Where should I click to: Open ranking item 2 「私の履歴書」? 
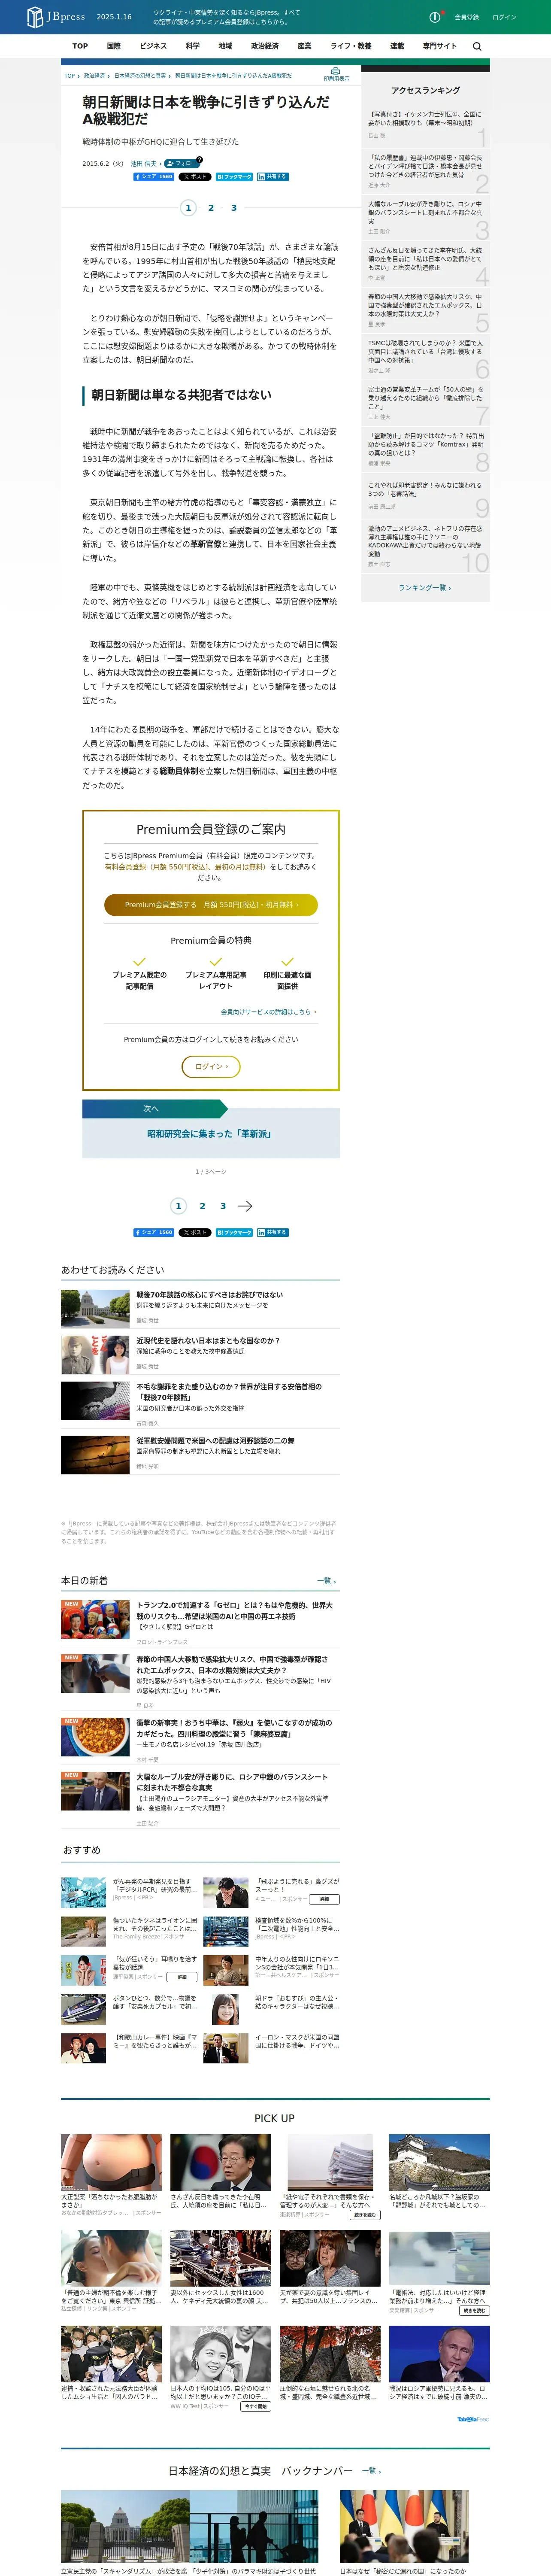click(425, 170)
